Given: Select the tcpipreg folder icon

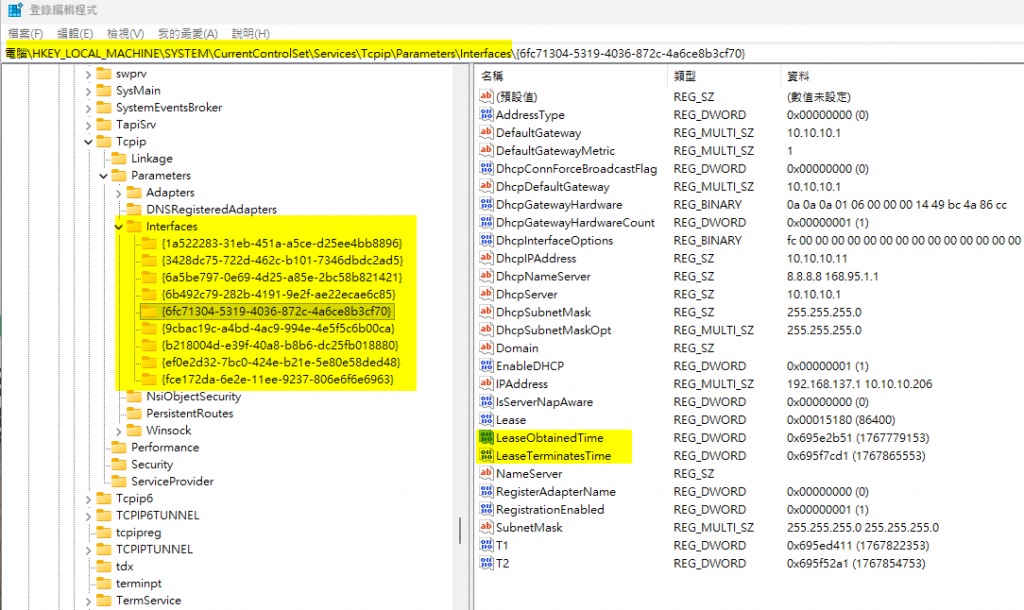Looking at the screenshot, I should (x=104, y=532).
